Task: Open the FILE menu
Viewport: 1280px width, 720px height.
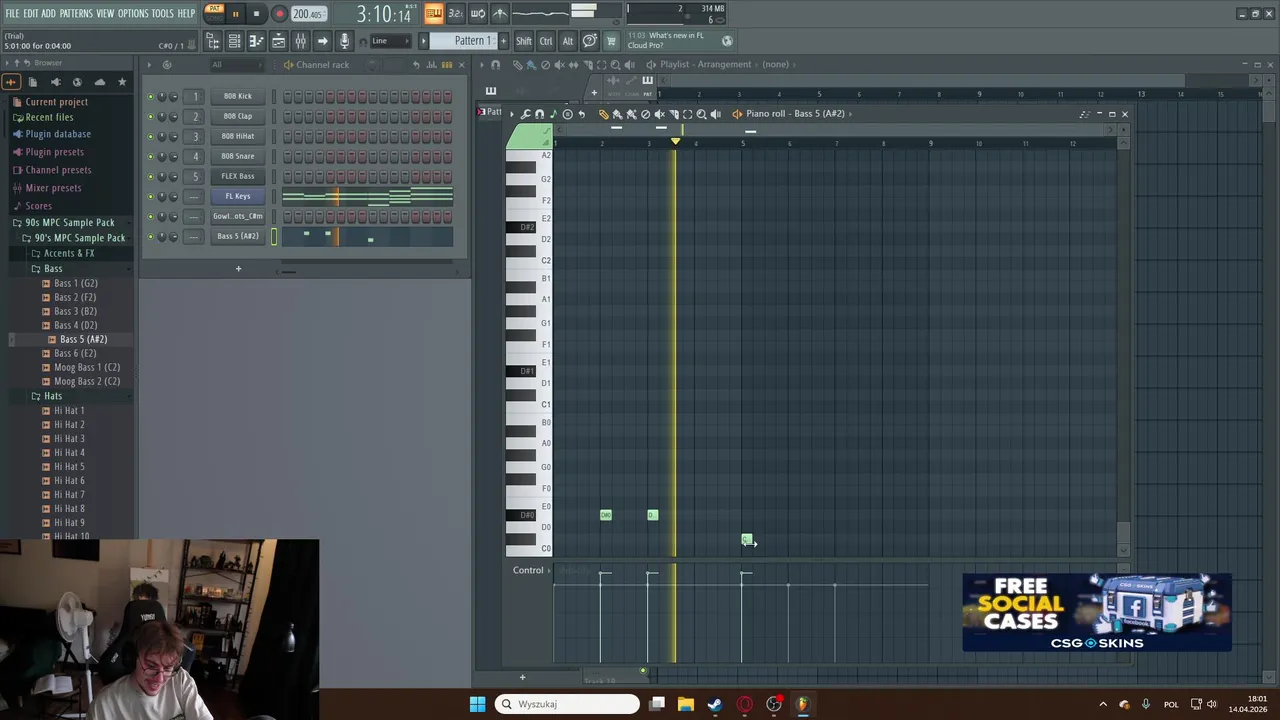Action: click(x=12, y=13)
